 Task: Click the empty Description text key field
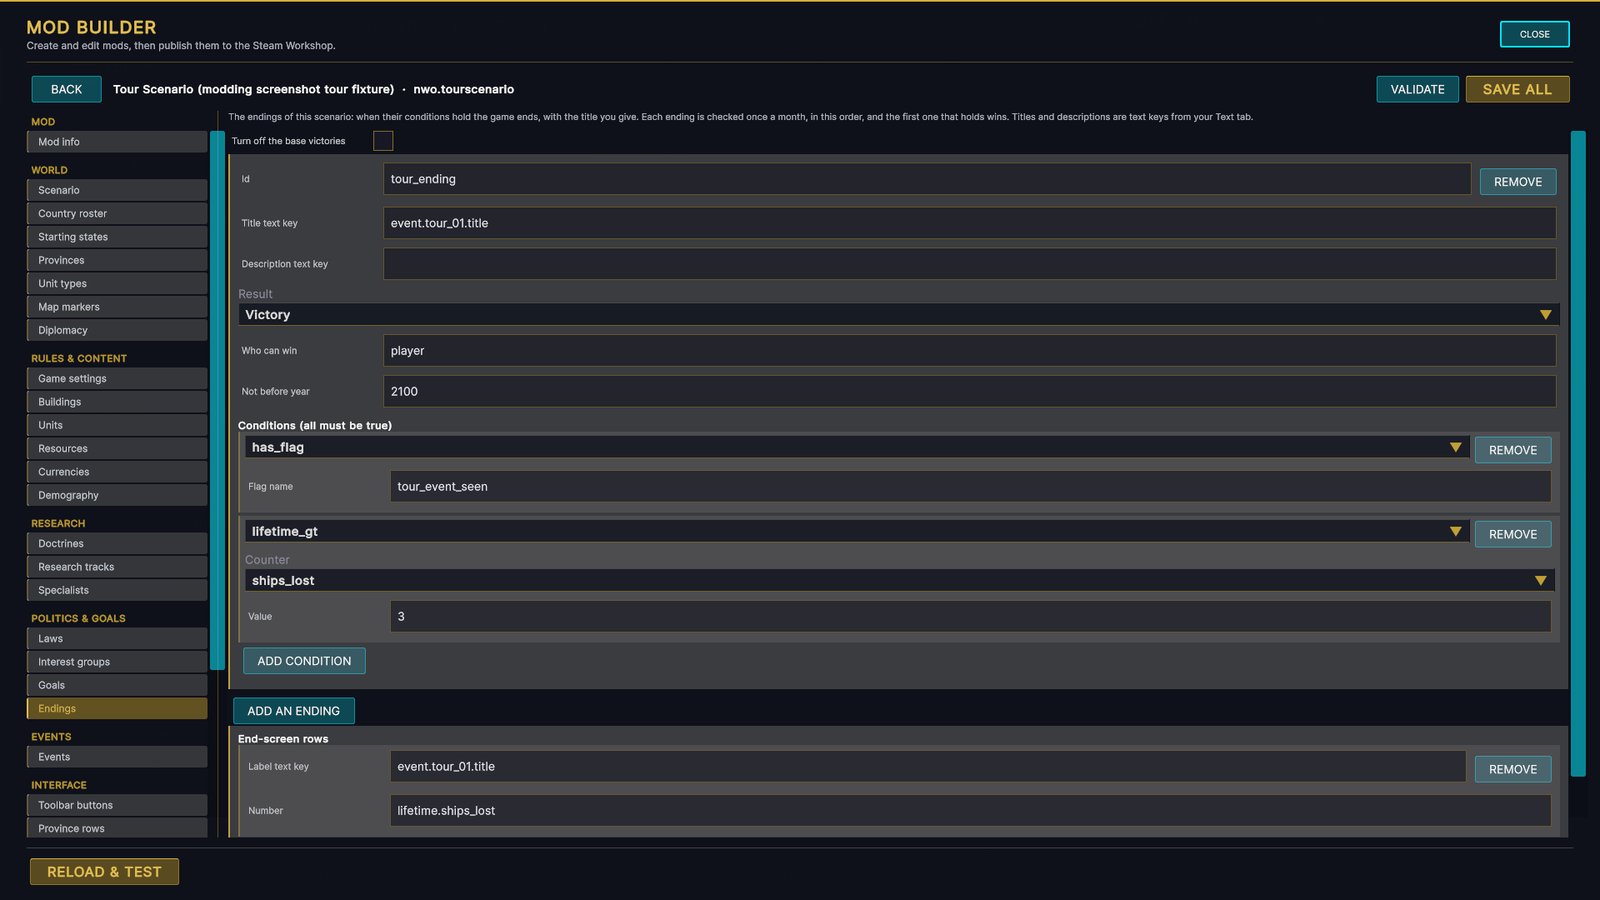coord(970,264)
